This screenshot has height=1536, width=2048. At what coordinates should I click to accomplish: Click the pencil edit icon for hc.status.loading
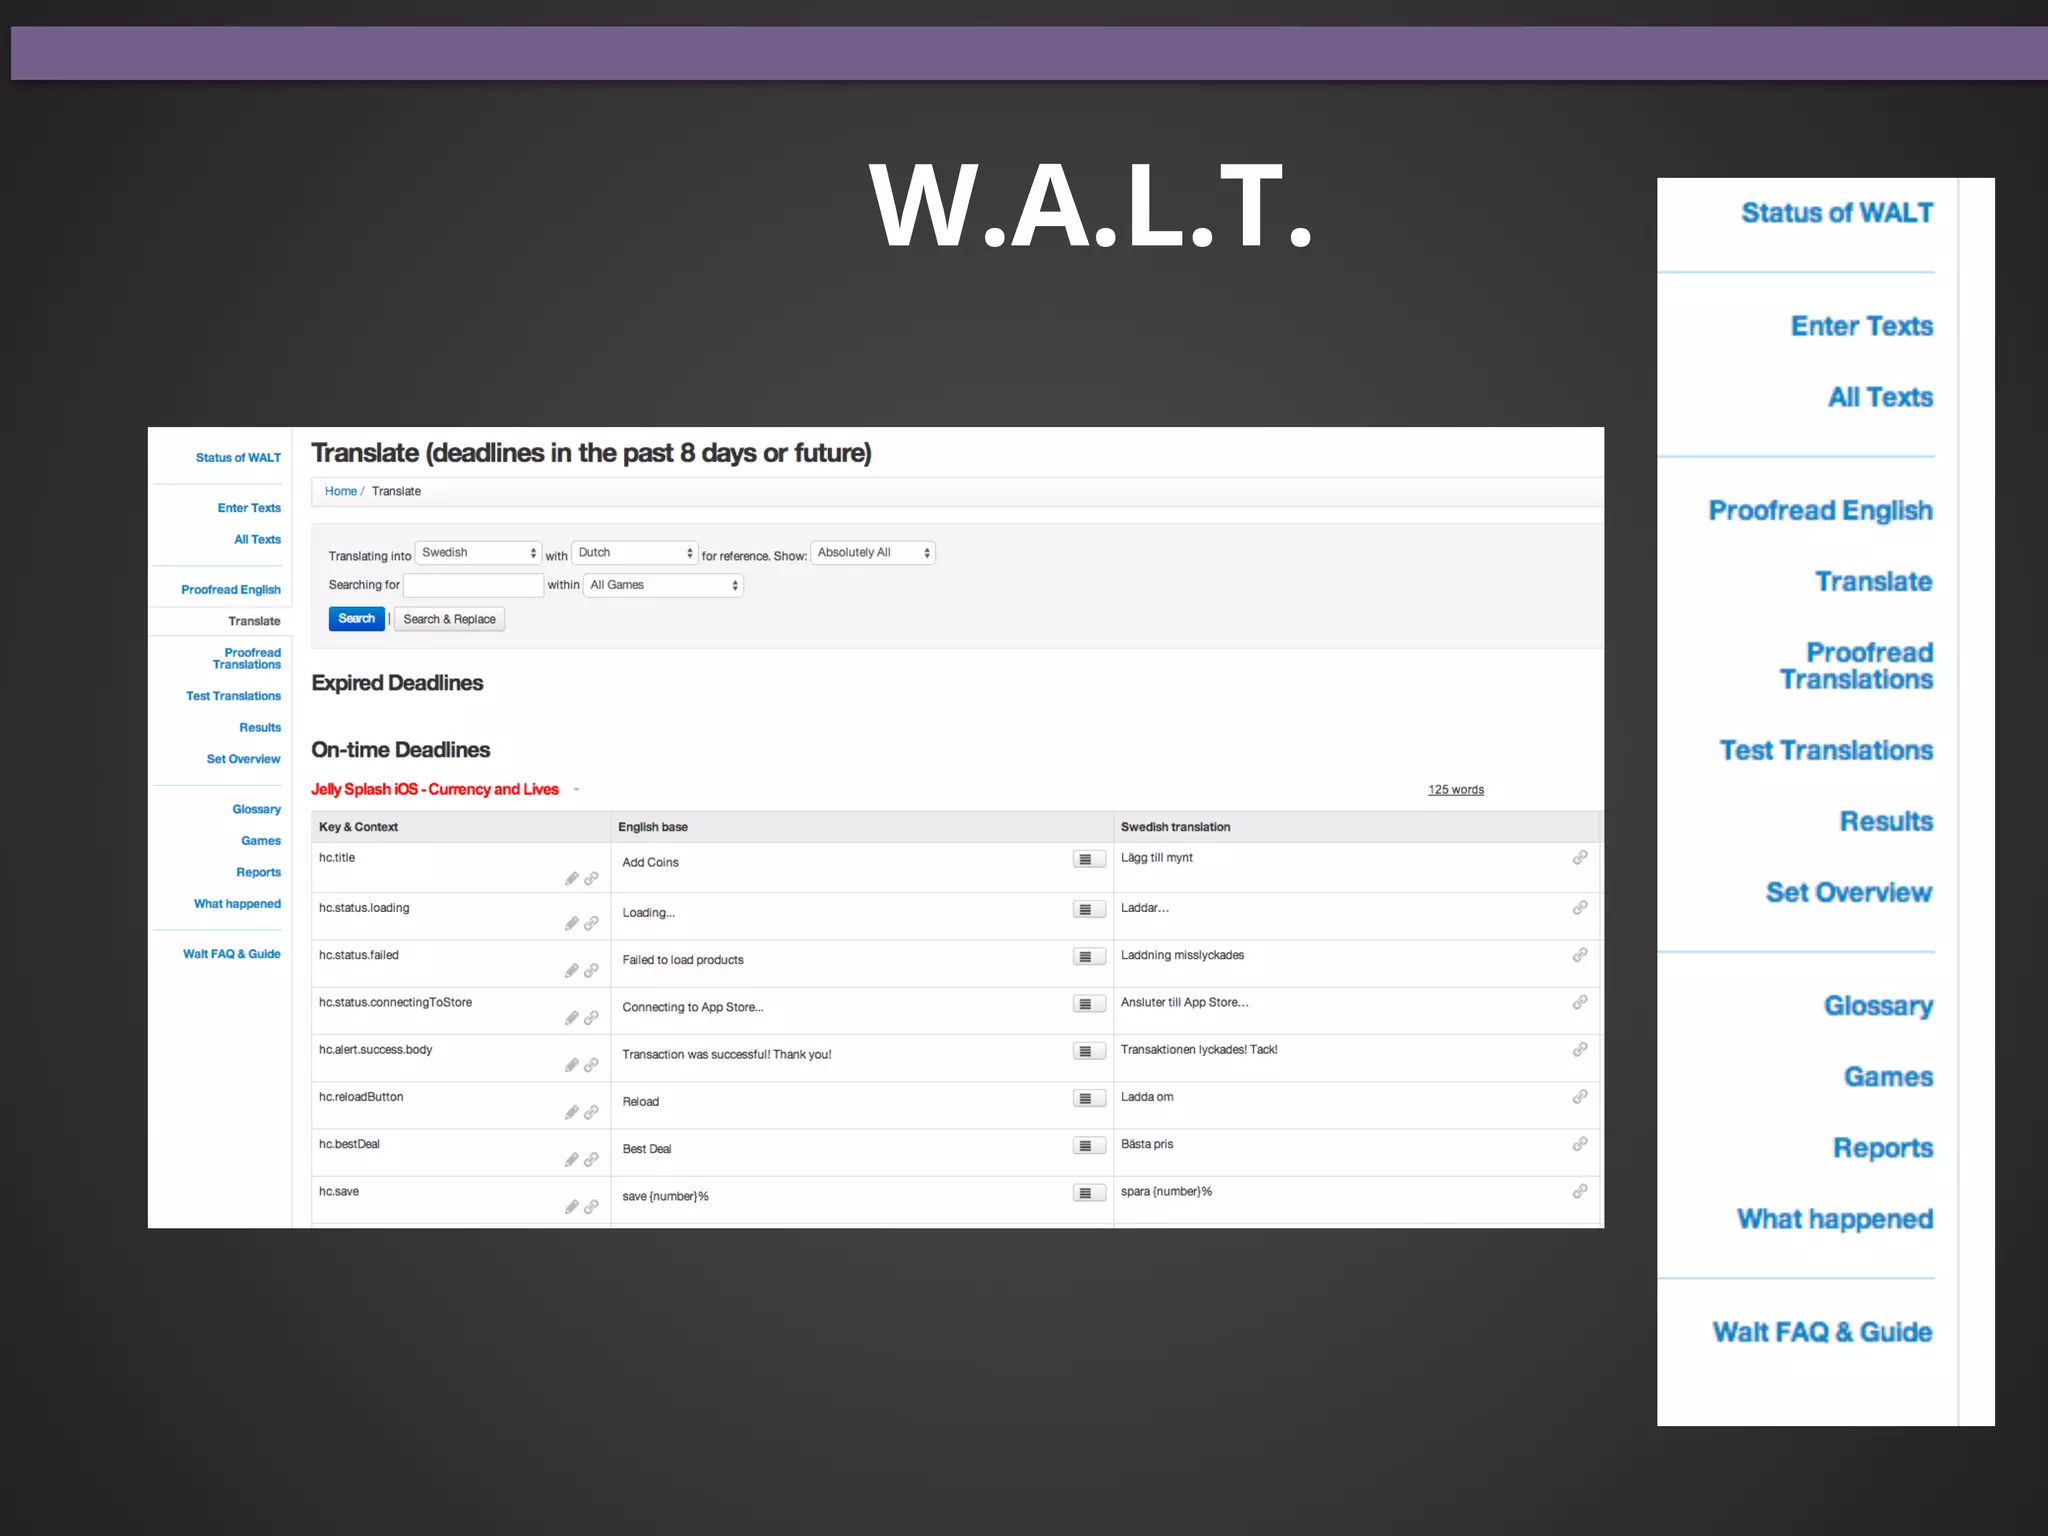click(x=571, y=923)
